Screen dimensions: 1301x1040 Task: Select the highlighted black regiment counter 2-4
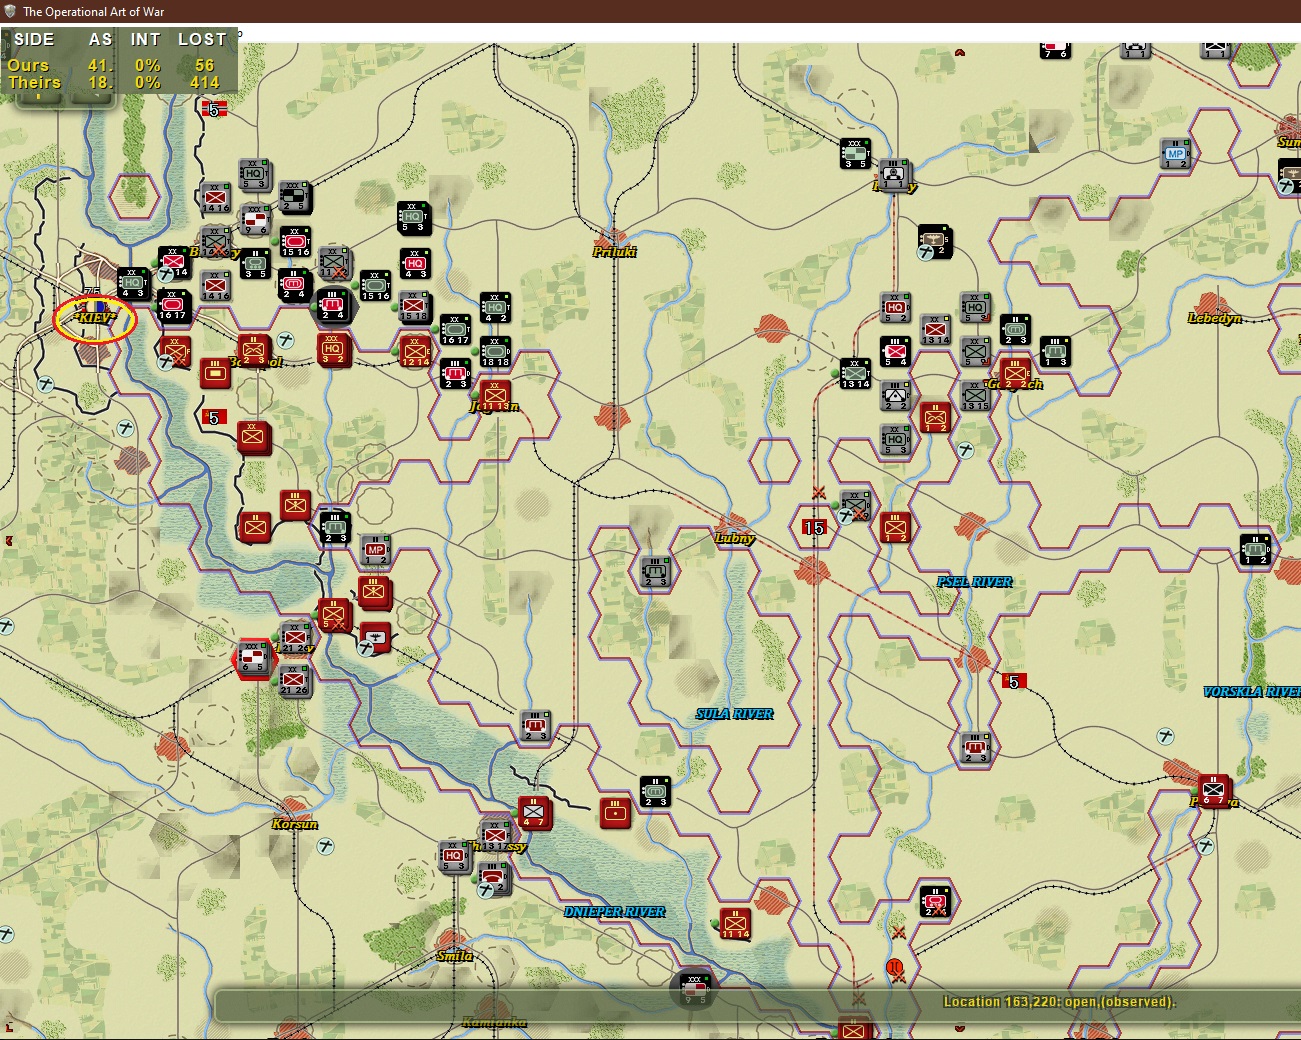(333, 305)
